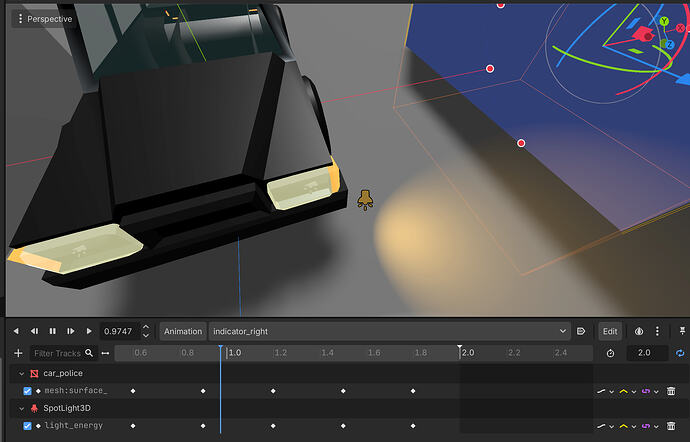Play the animation from the start
690x442 pixels.
coord(70,331)
